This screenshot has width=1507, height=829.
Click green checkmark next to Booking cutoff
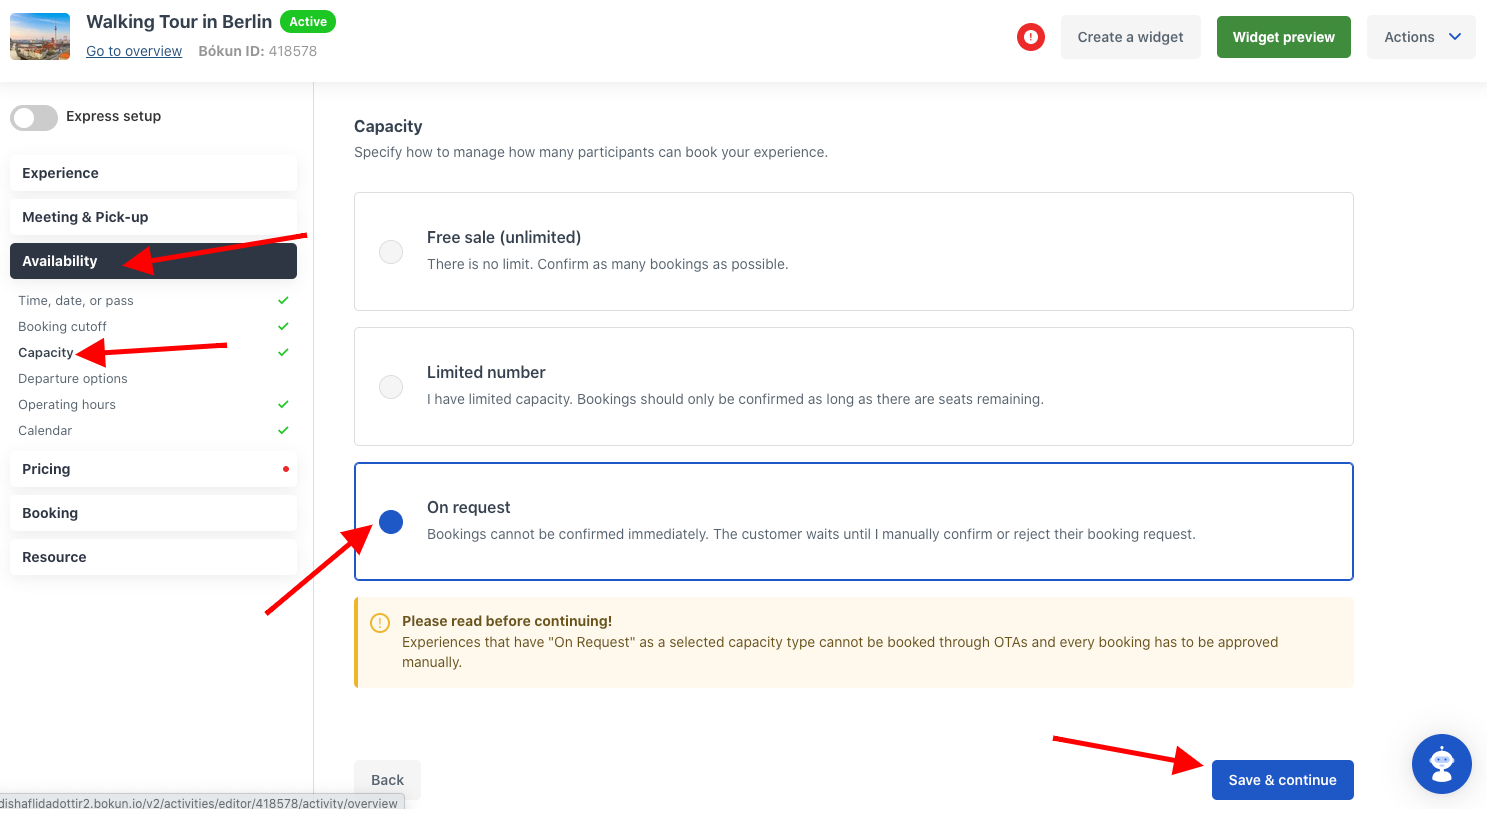pyautogui.click(x=283, y=326)
